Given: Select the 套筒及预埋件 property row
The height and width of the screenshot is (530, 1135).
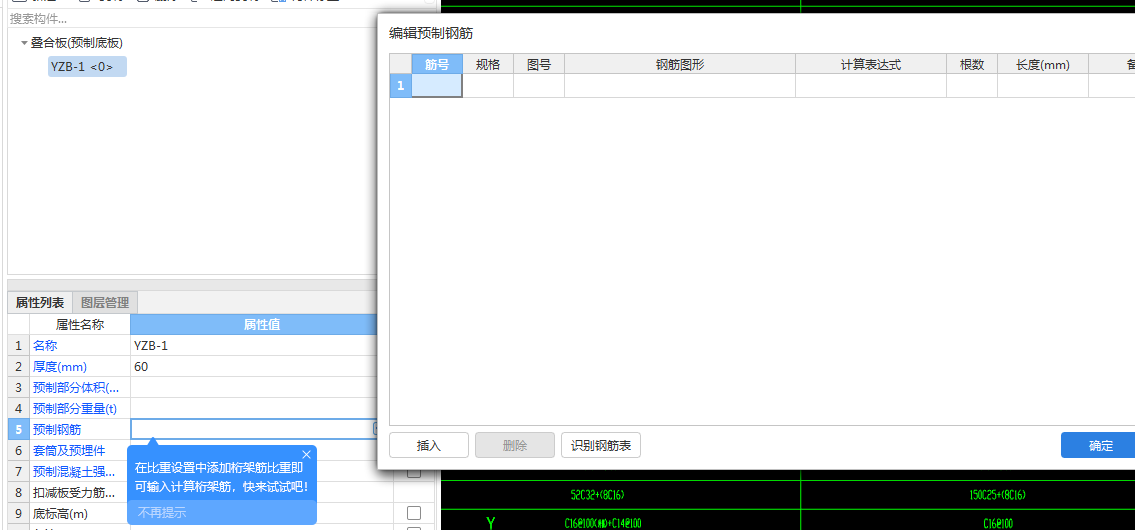Looking at the screenshot, I should point(80,450).
